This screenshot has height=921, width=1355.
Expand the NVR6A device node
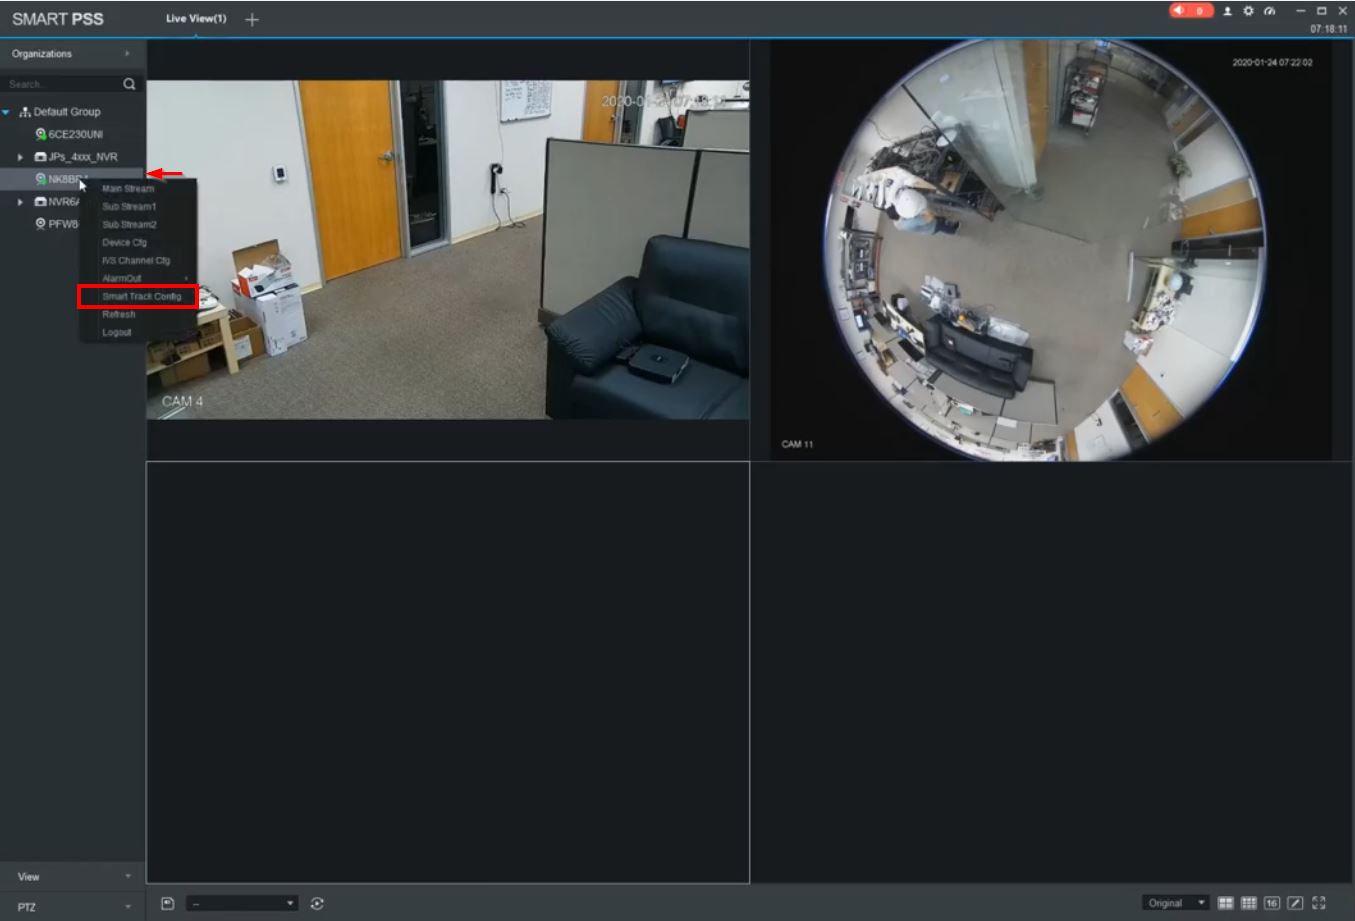[x=20, y=202]
